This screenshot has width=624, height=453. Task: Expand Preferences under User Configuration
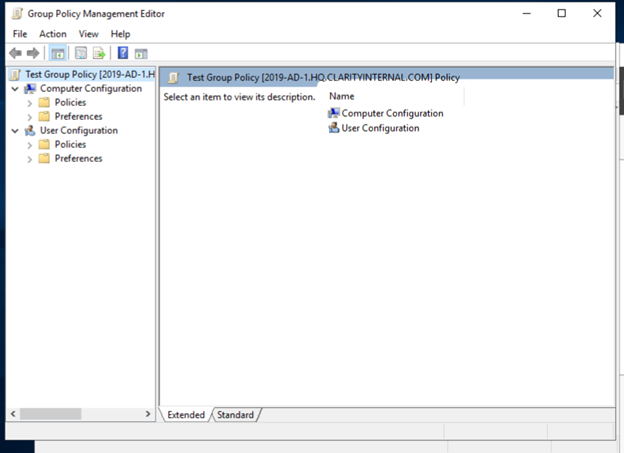29,159
